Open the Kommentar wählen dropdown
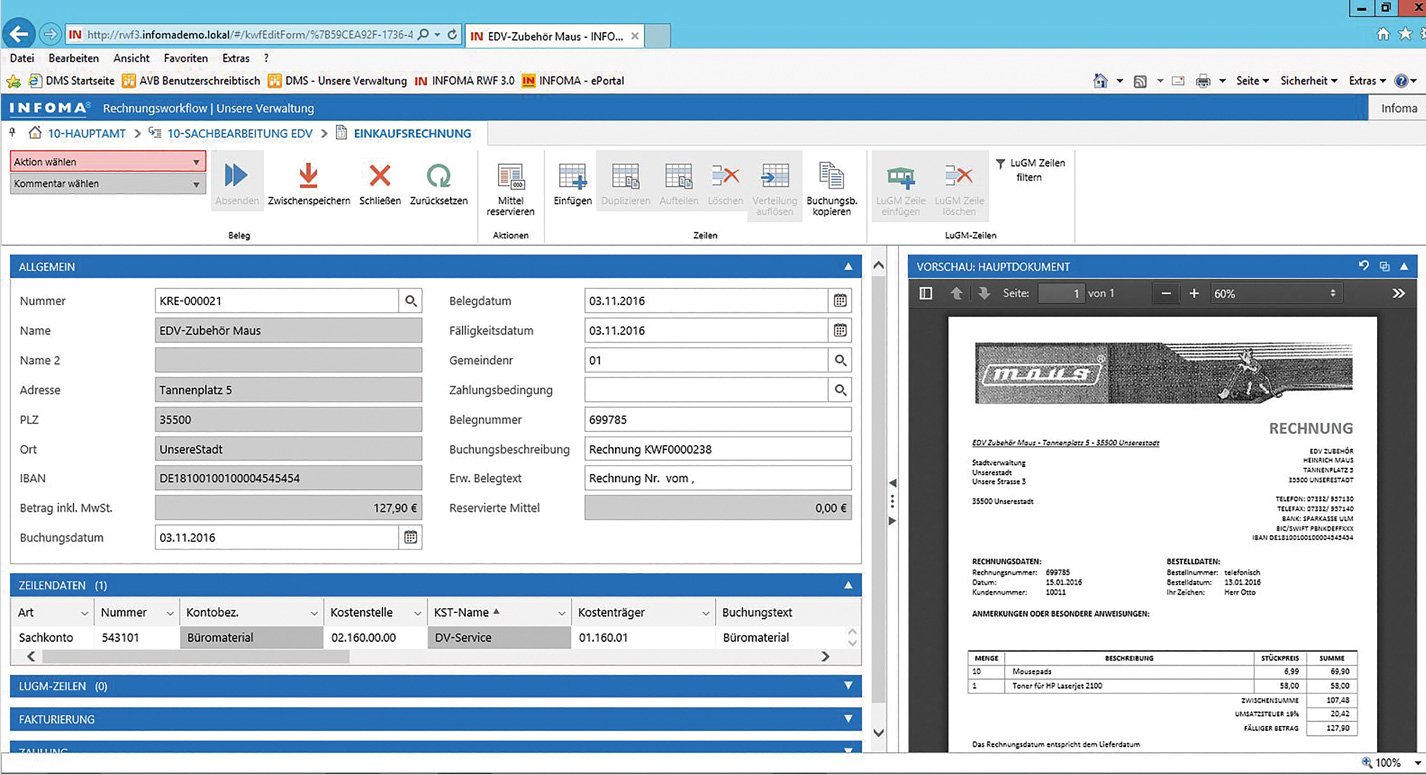Viewport: 1426px width, 775px height. coord(107,184)
